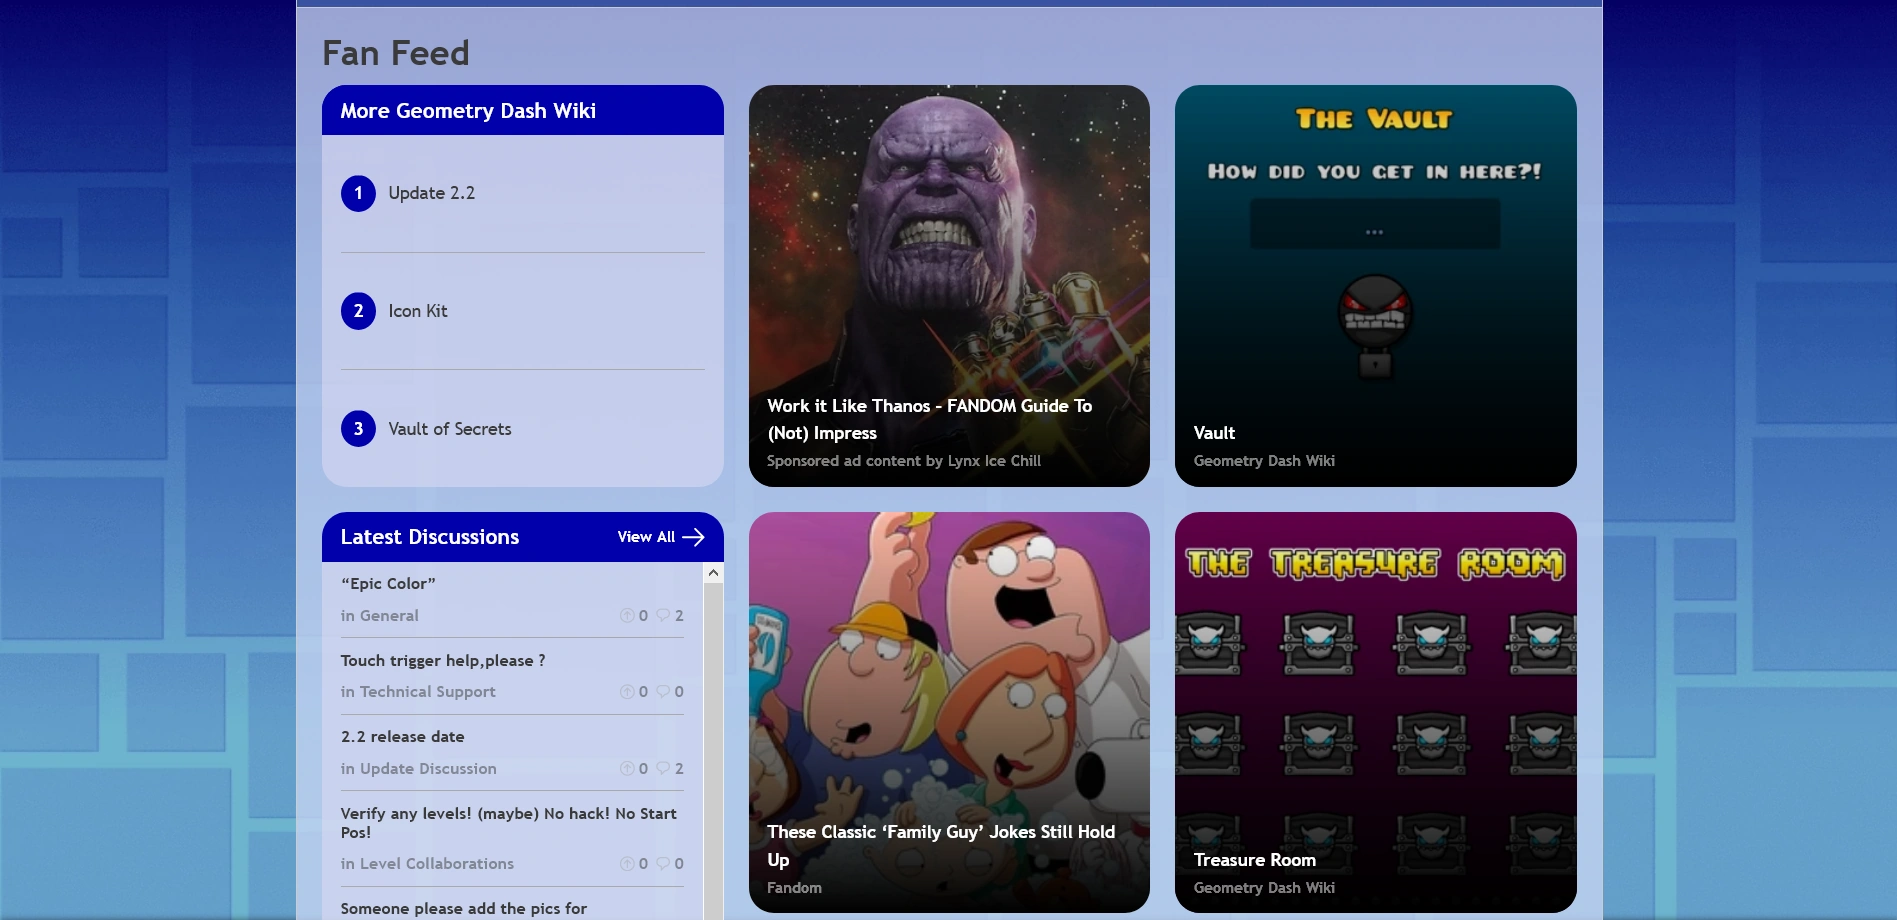
Task: Open "Verify any levels!" discussion post
Action: pos(509,823)
